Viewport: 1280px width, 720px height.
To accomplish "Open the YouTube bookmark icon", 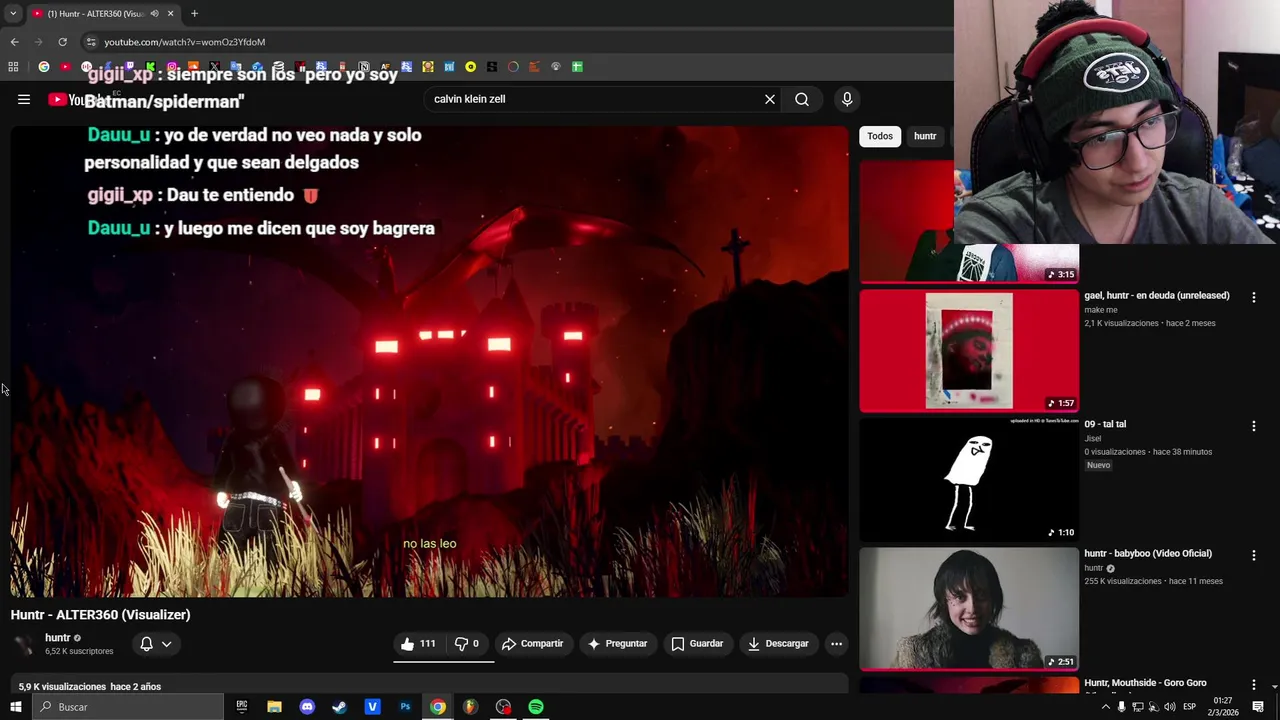I will pyautogui.click(x=65, y=67).
